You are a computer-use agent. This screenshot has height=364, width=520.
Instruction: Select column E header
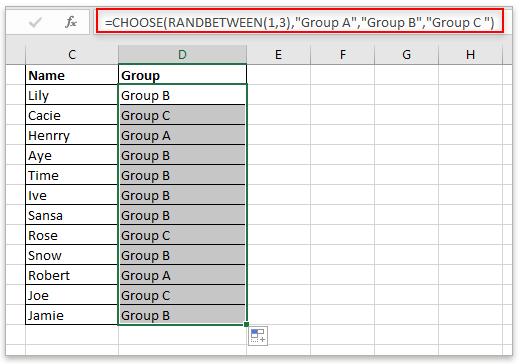point(278,55)
